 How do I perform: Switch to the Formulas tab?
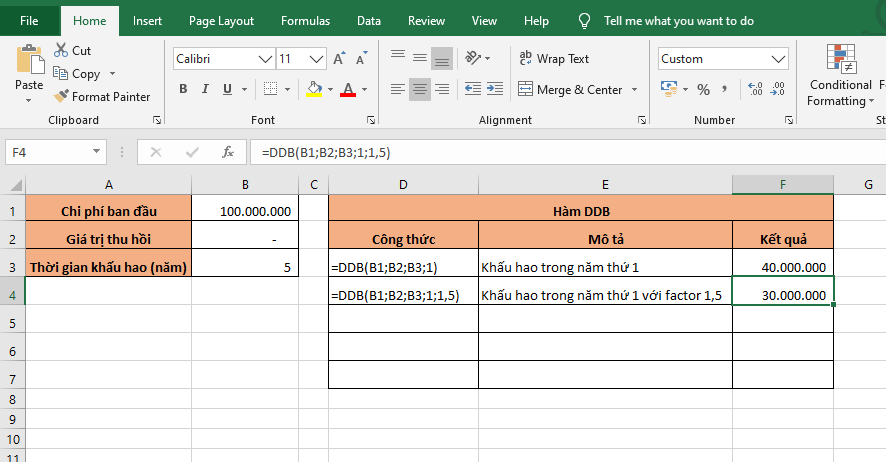(x=305, y=20)
